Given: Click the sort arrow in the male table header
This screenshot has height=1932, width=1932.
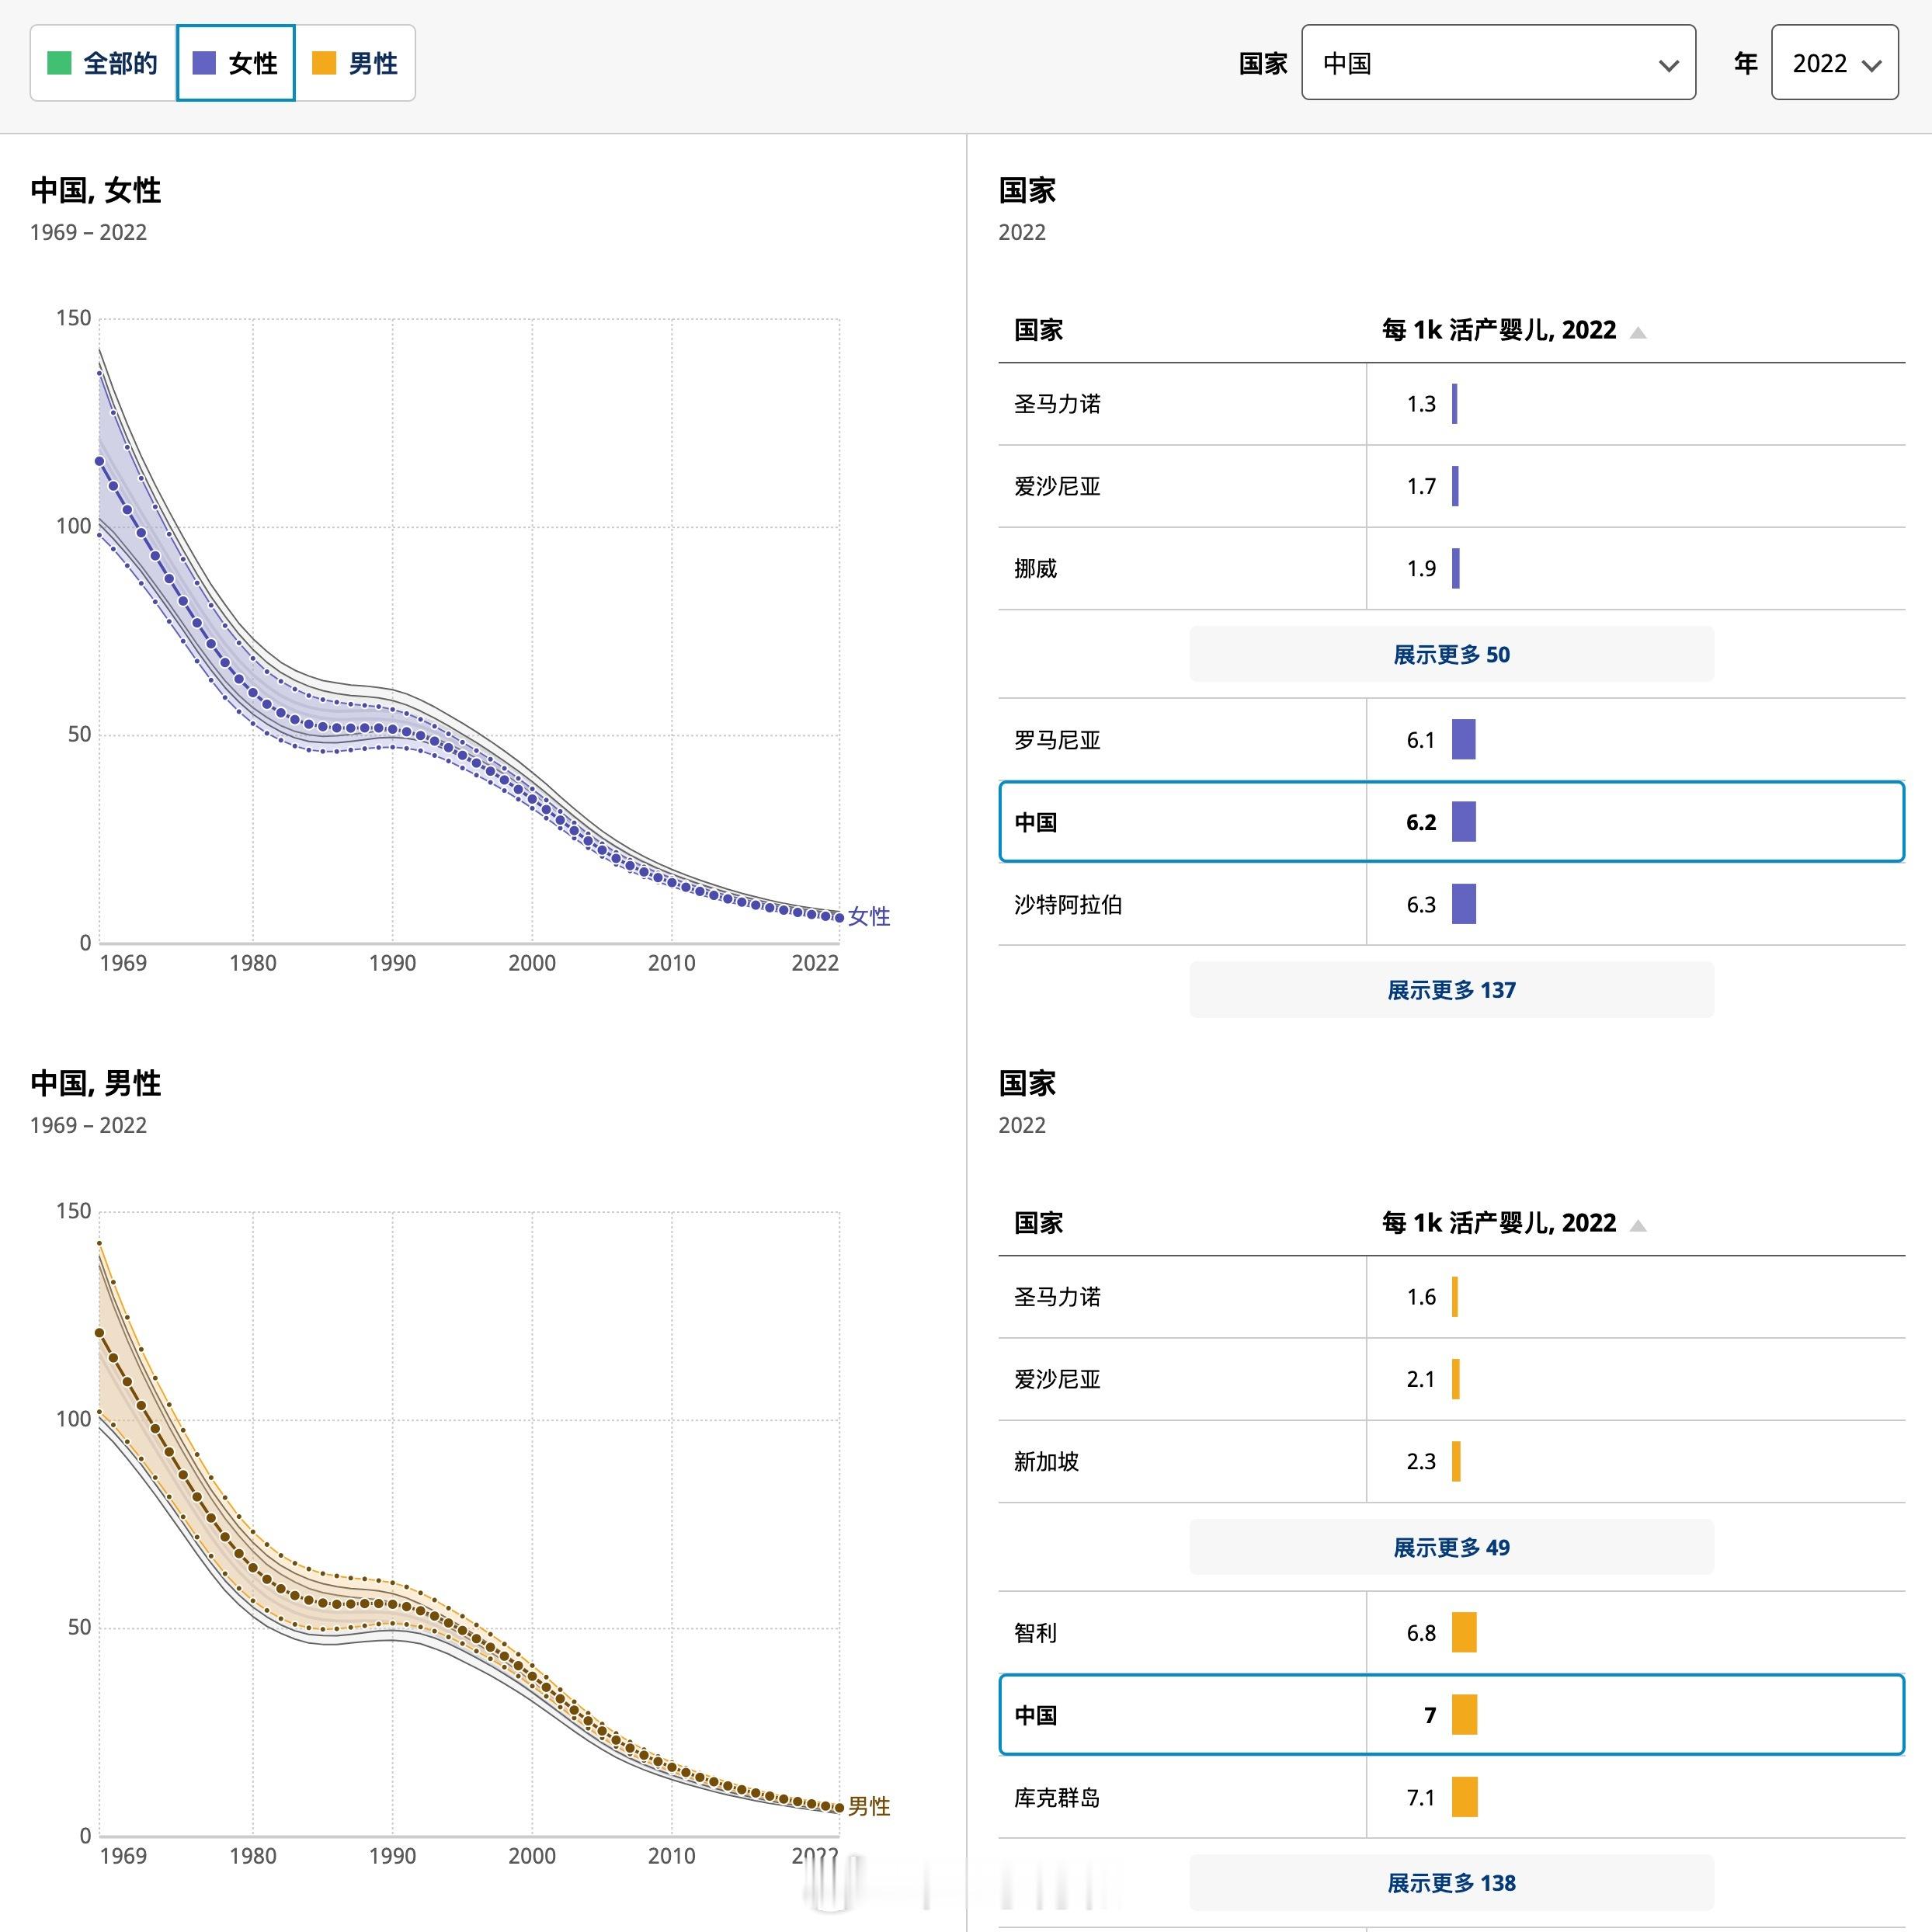Looking at the screenshot, I should [1637, 1225].
